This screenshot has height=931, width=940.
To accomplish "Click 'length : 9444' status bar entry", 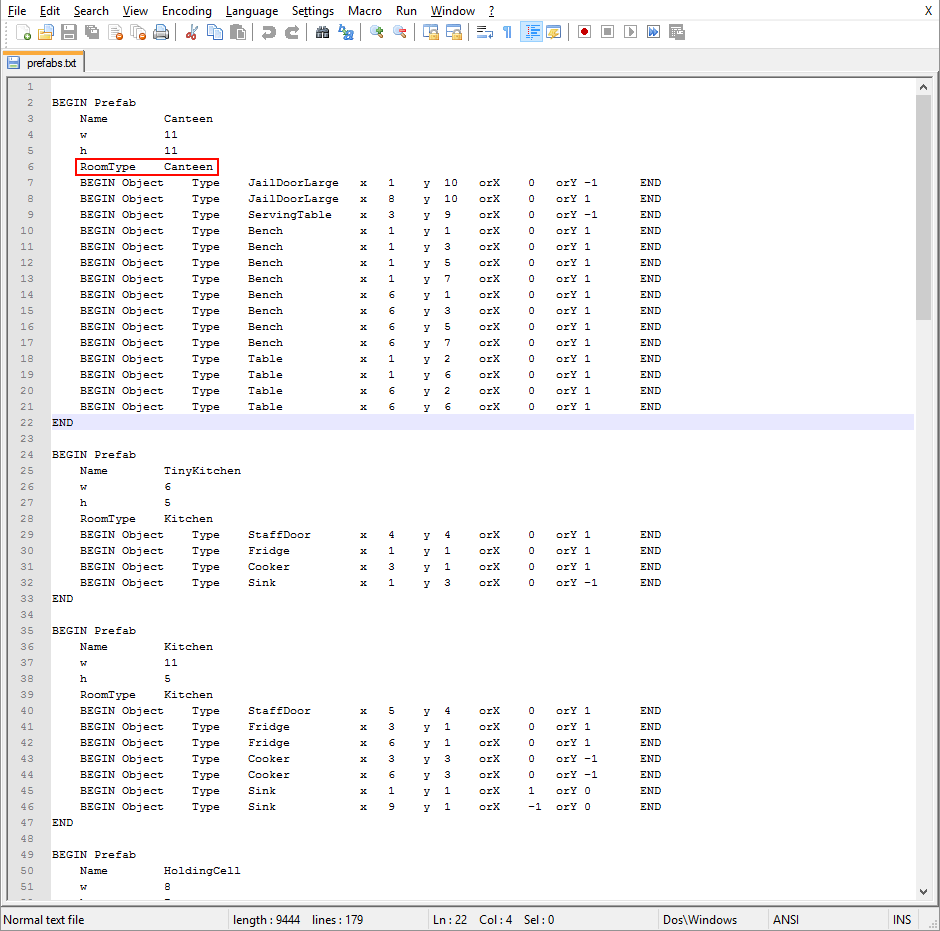I will coord(266,920).
